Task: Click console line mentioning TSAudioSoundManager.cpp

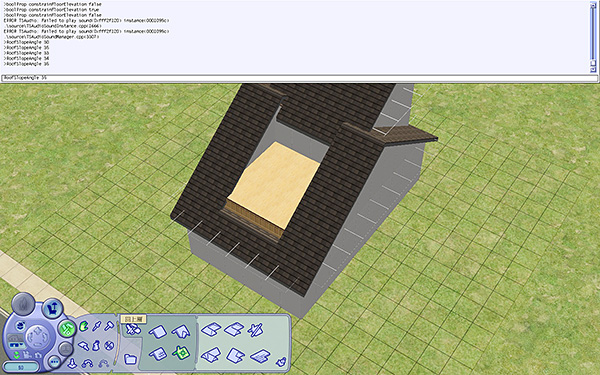Action: [51, 37]
